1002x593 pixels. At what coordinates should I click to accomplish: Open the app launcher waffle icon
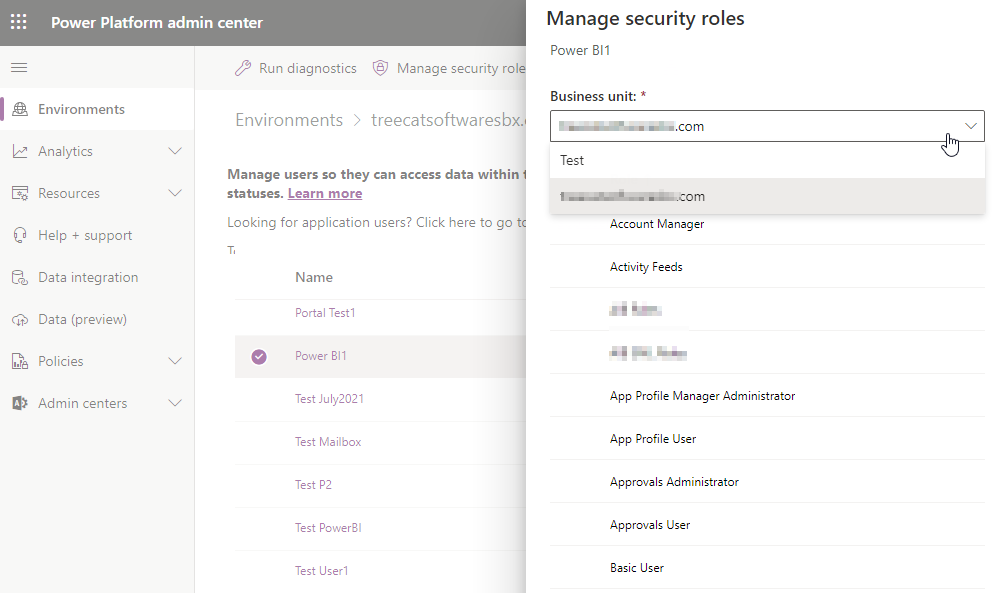19,22
